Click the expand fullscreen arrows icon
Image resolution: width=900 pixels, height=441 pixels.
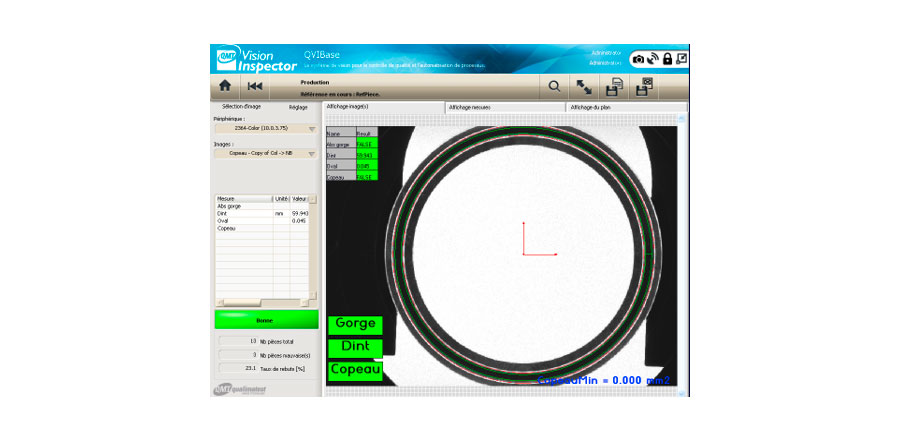[585, 87]
